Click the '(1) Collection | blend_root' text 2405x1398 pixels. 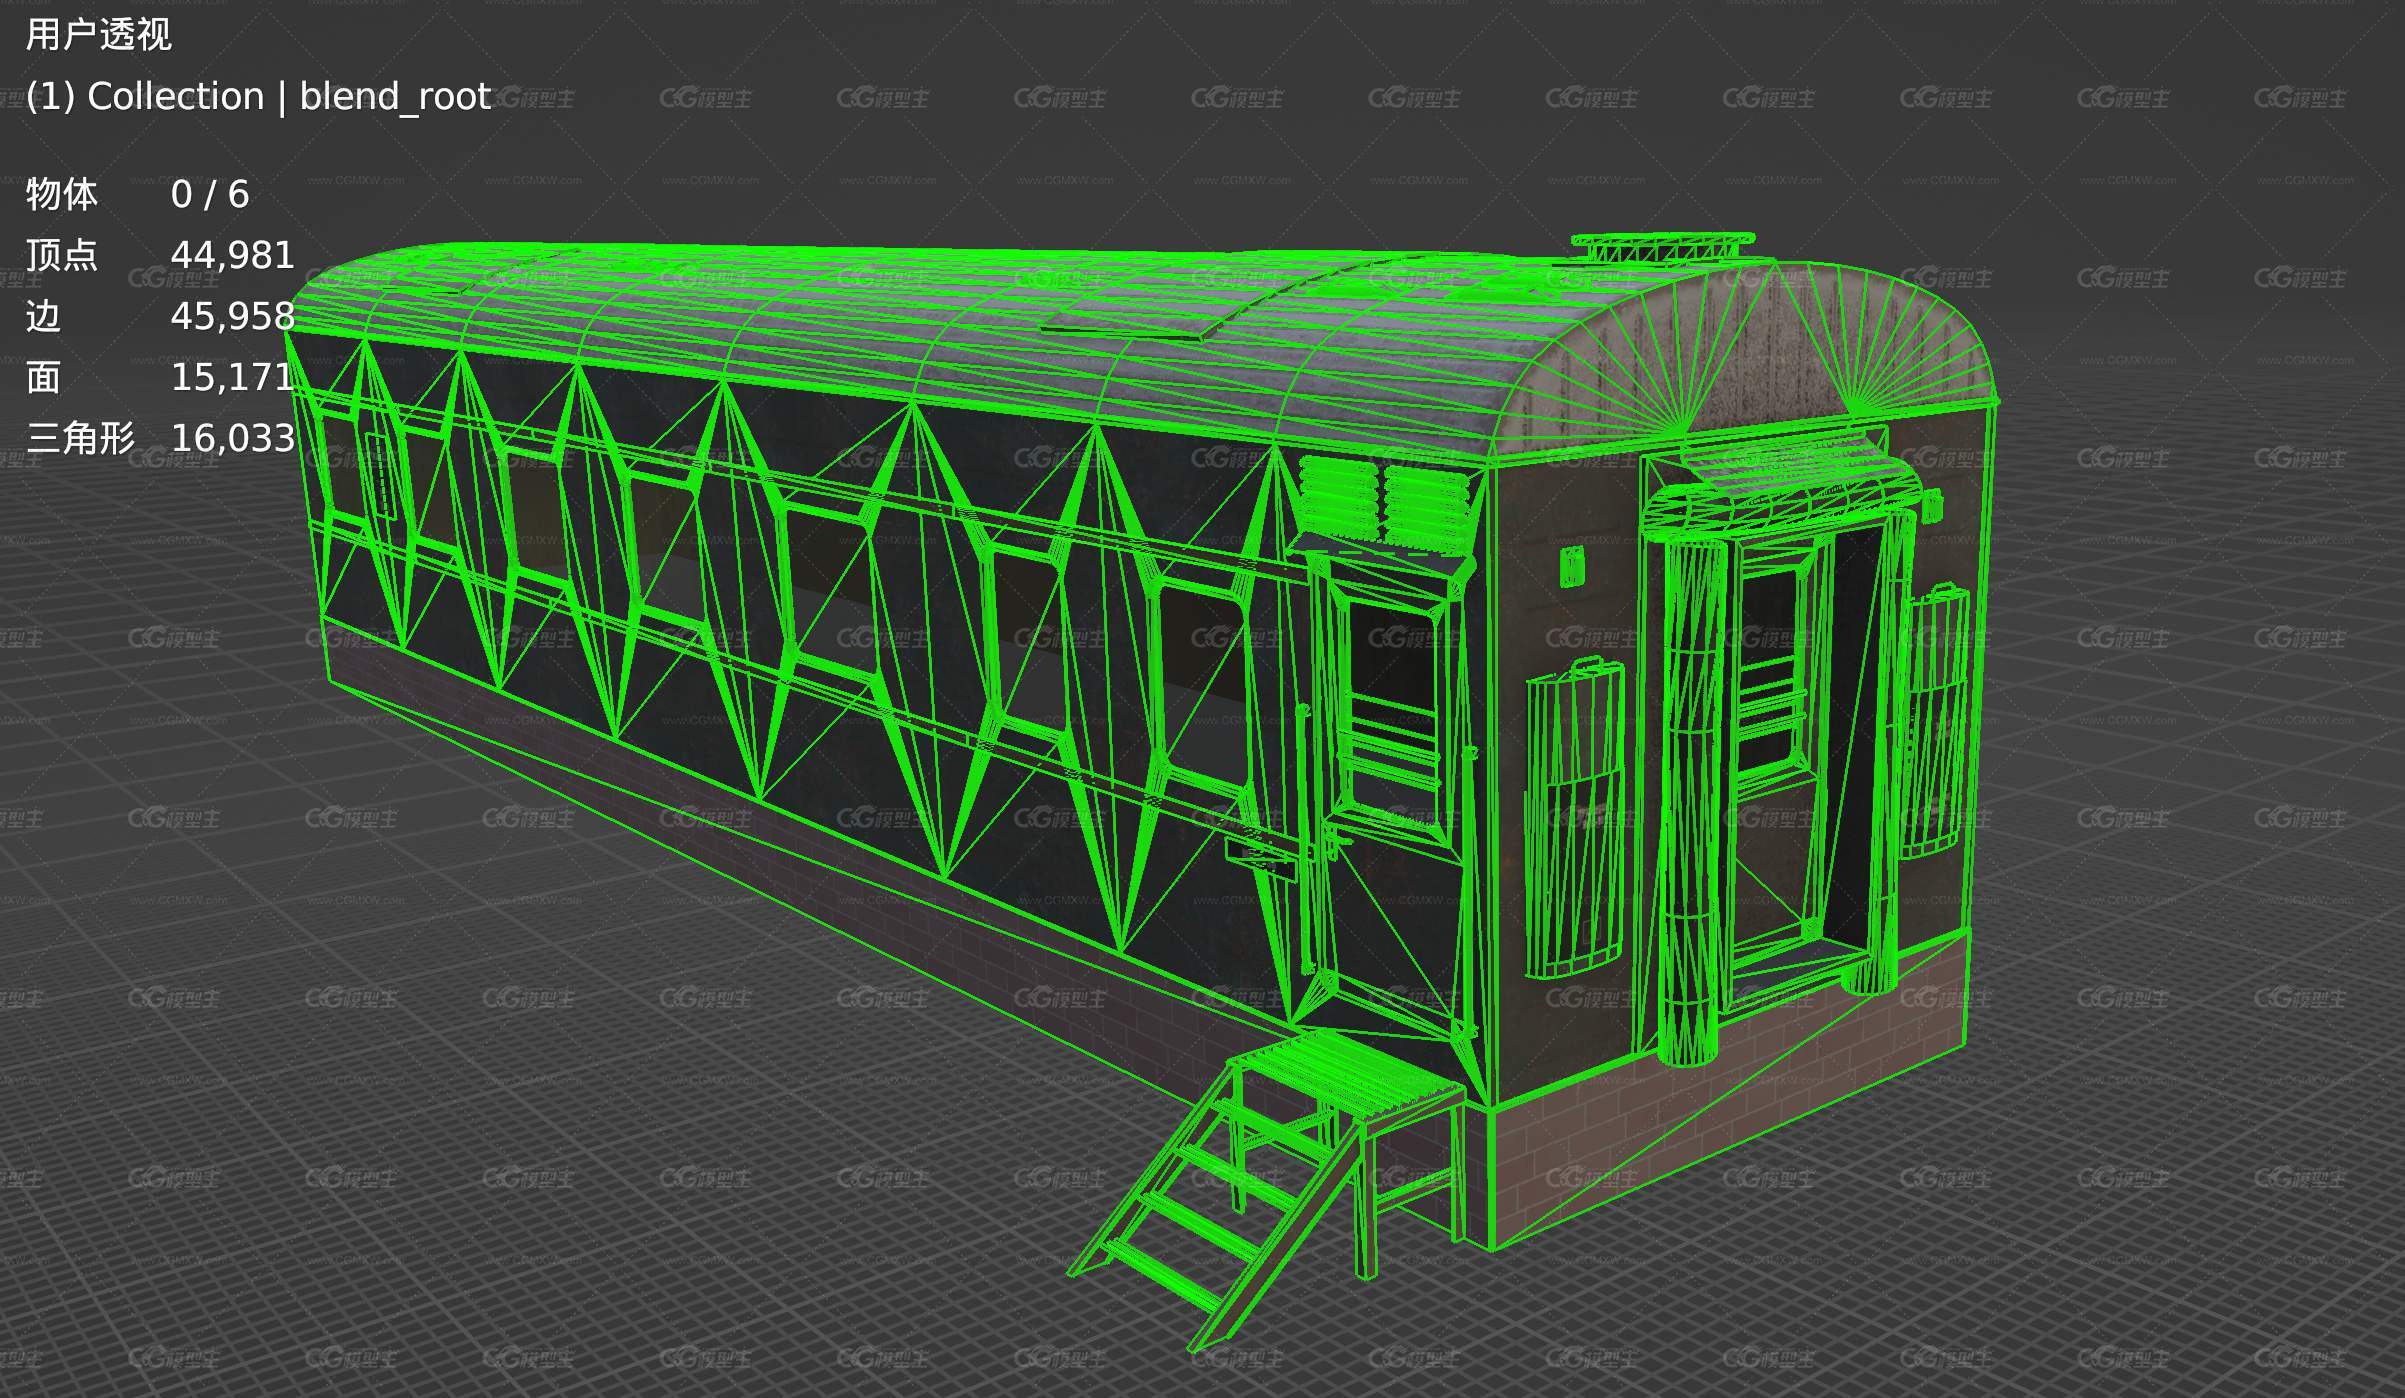(x=258, y=97)
